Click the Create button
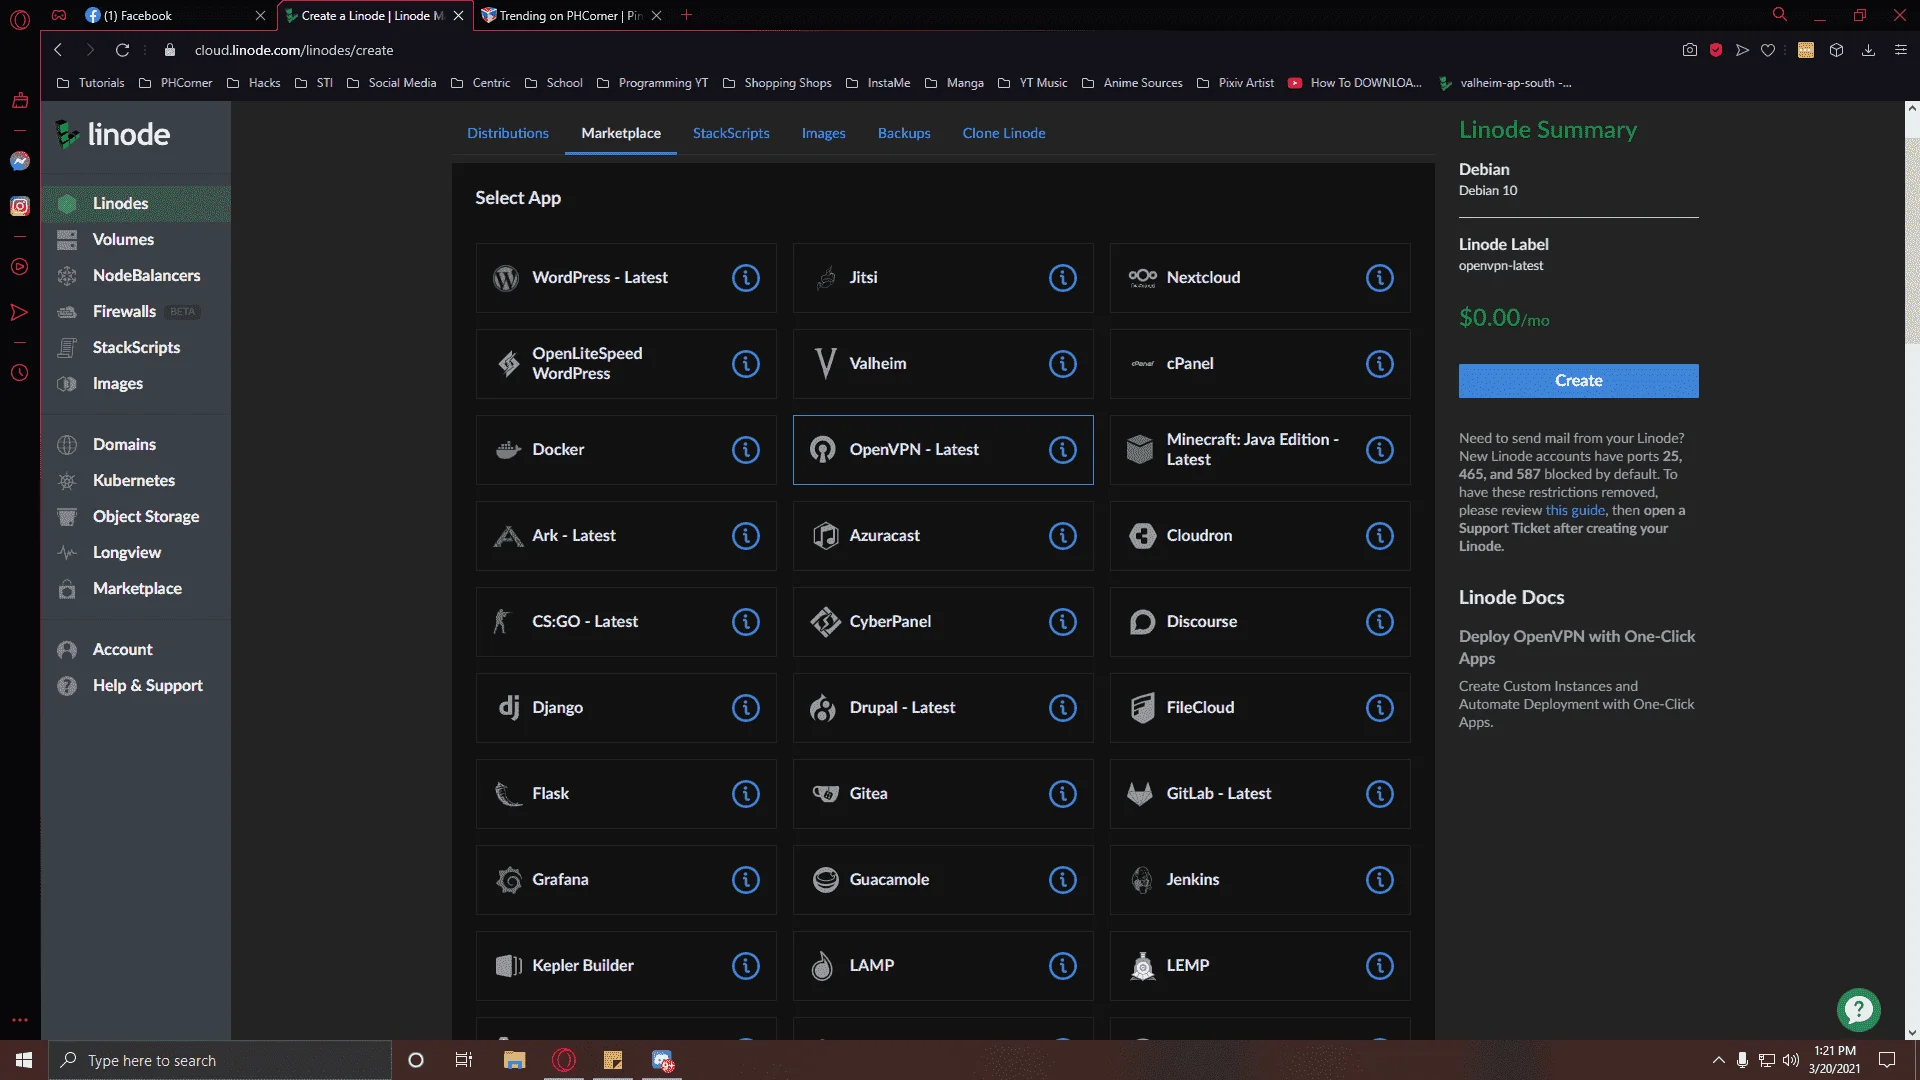Image resolution: width=1920 pixels, height=1080 pixels. coord(1578,381)
